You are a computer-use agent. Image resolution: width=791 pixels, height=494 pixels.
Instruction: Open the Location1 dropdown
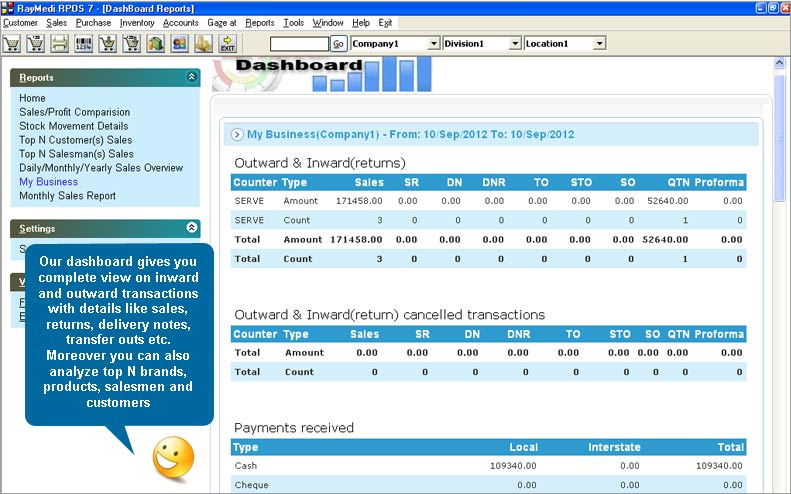[598, 44]
